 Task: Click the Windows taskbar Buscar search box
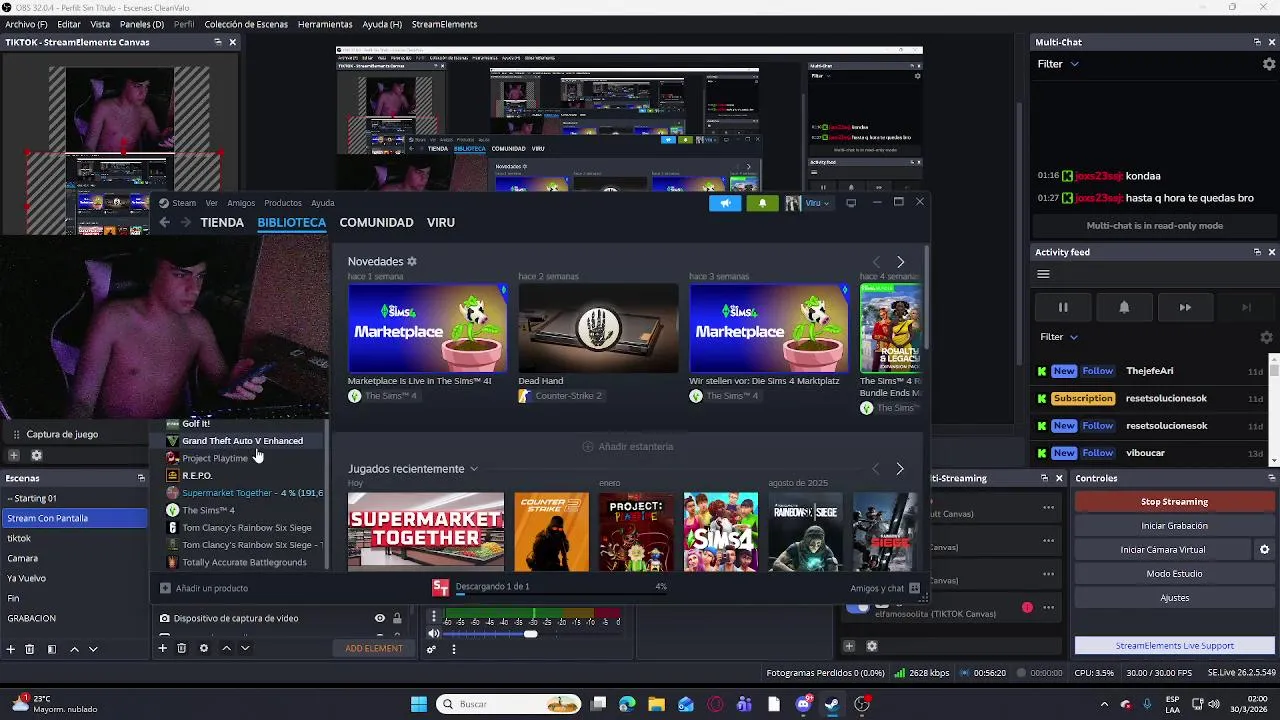[x=507, y=704]
